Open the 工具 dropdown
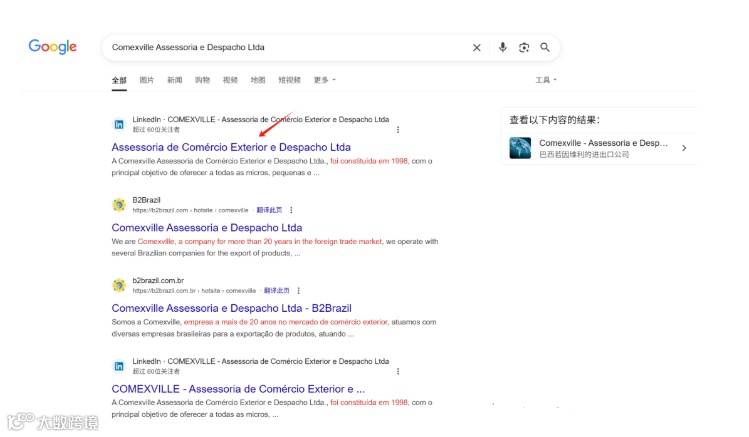Screen dimensions: 749x437 pyautogui.click(x=546, y=80)
